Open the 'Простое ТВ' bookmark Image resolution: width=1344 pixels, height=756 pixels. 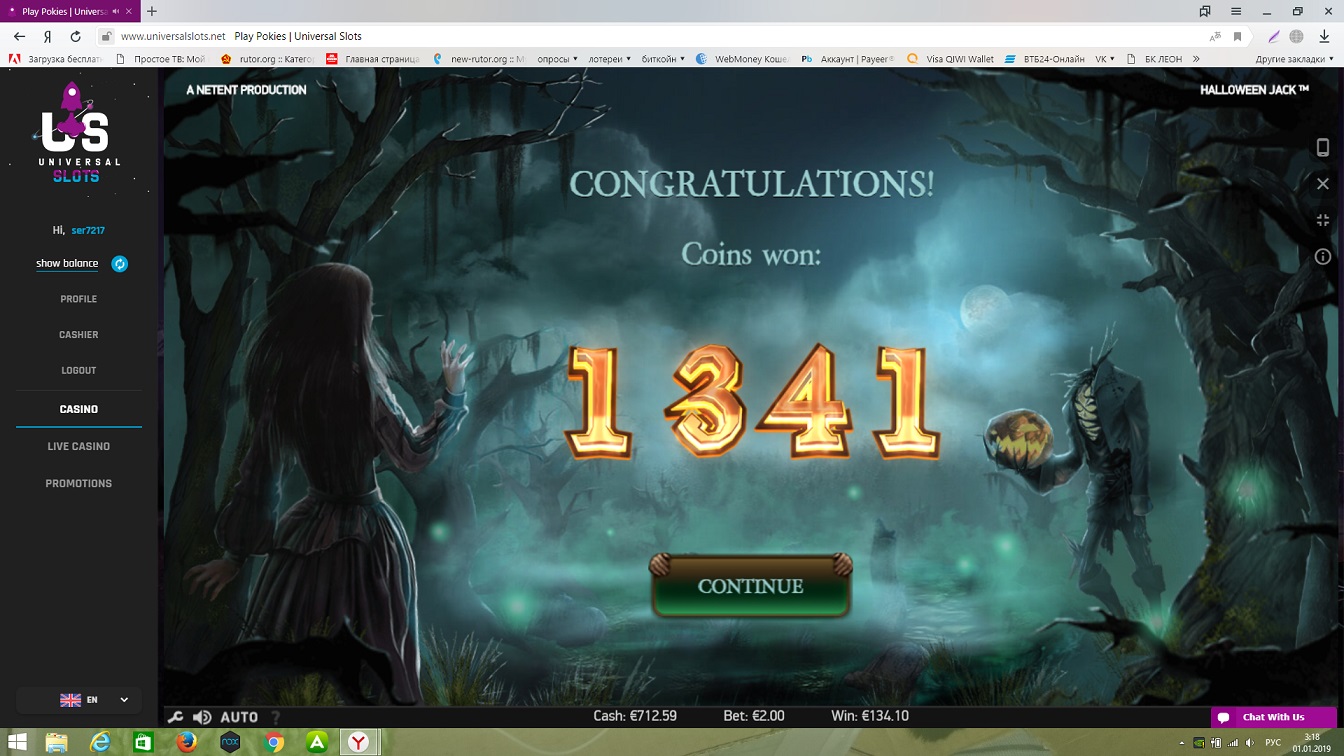tap(161, 59)
